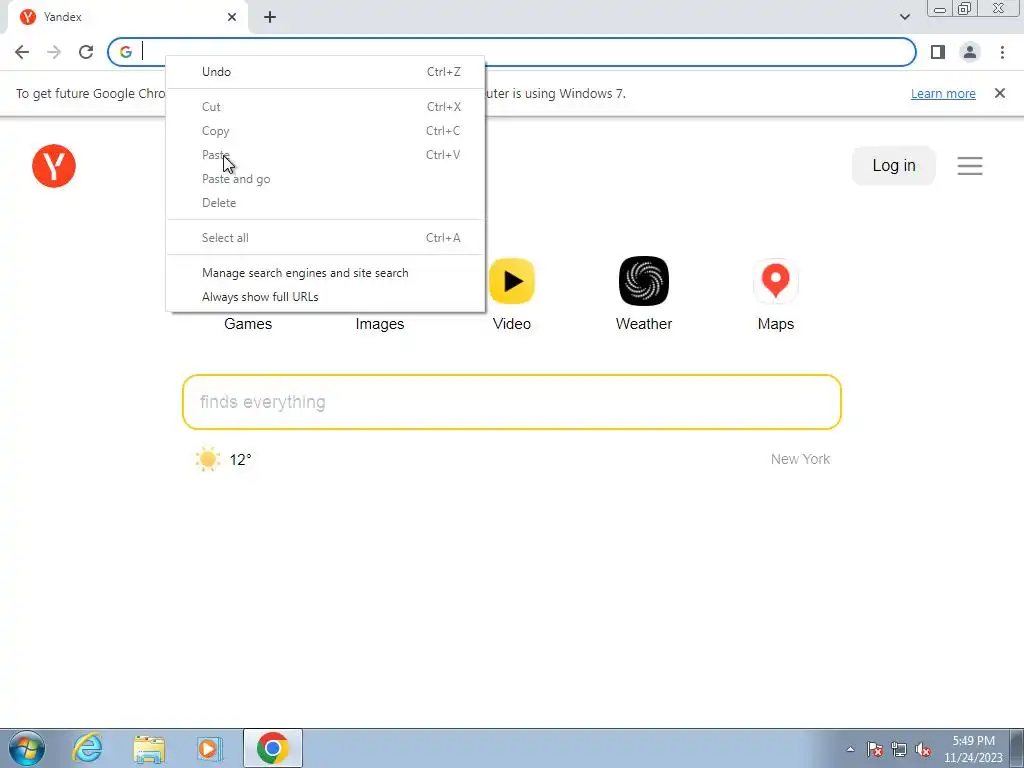Viewport: 1024px width, 768px height.
Task: Click the Images label
Action: (380, 324)
